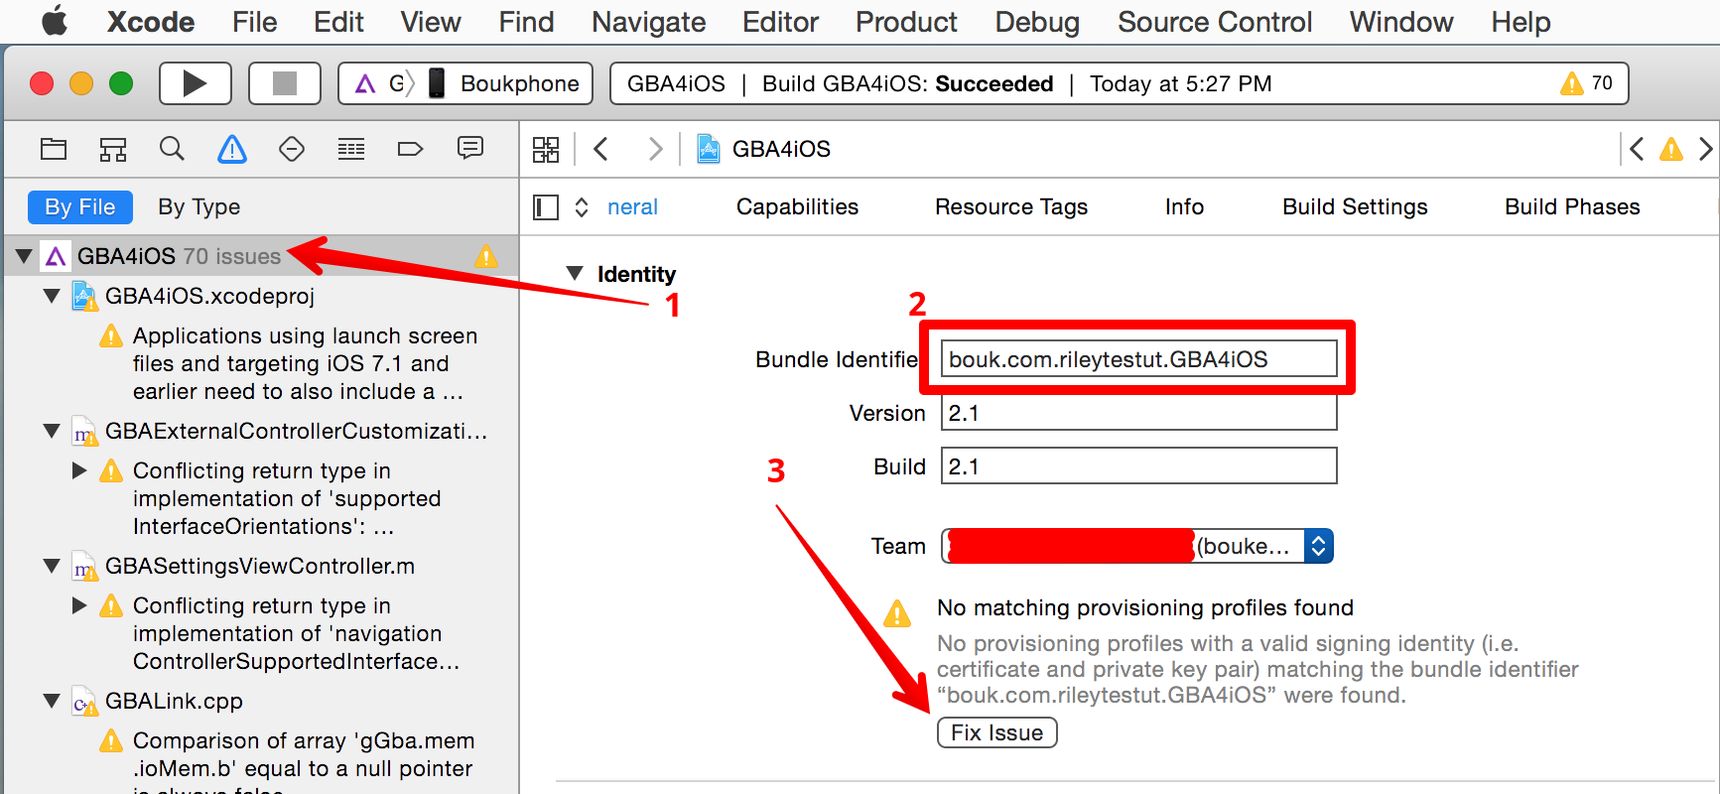Click the Version field
1720x794 pixels.
coord(1139,413)
